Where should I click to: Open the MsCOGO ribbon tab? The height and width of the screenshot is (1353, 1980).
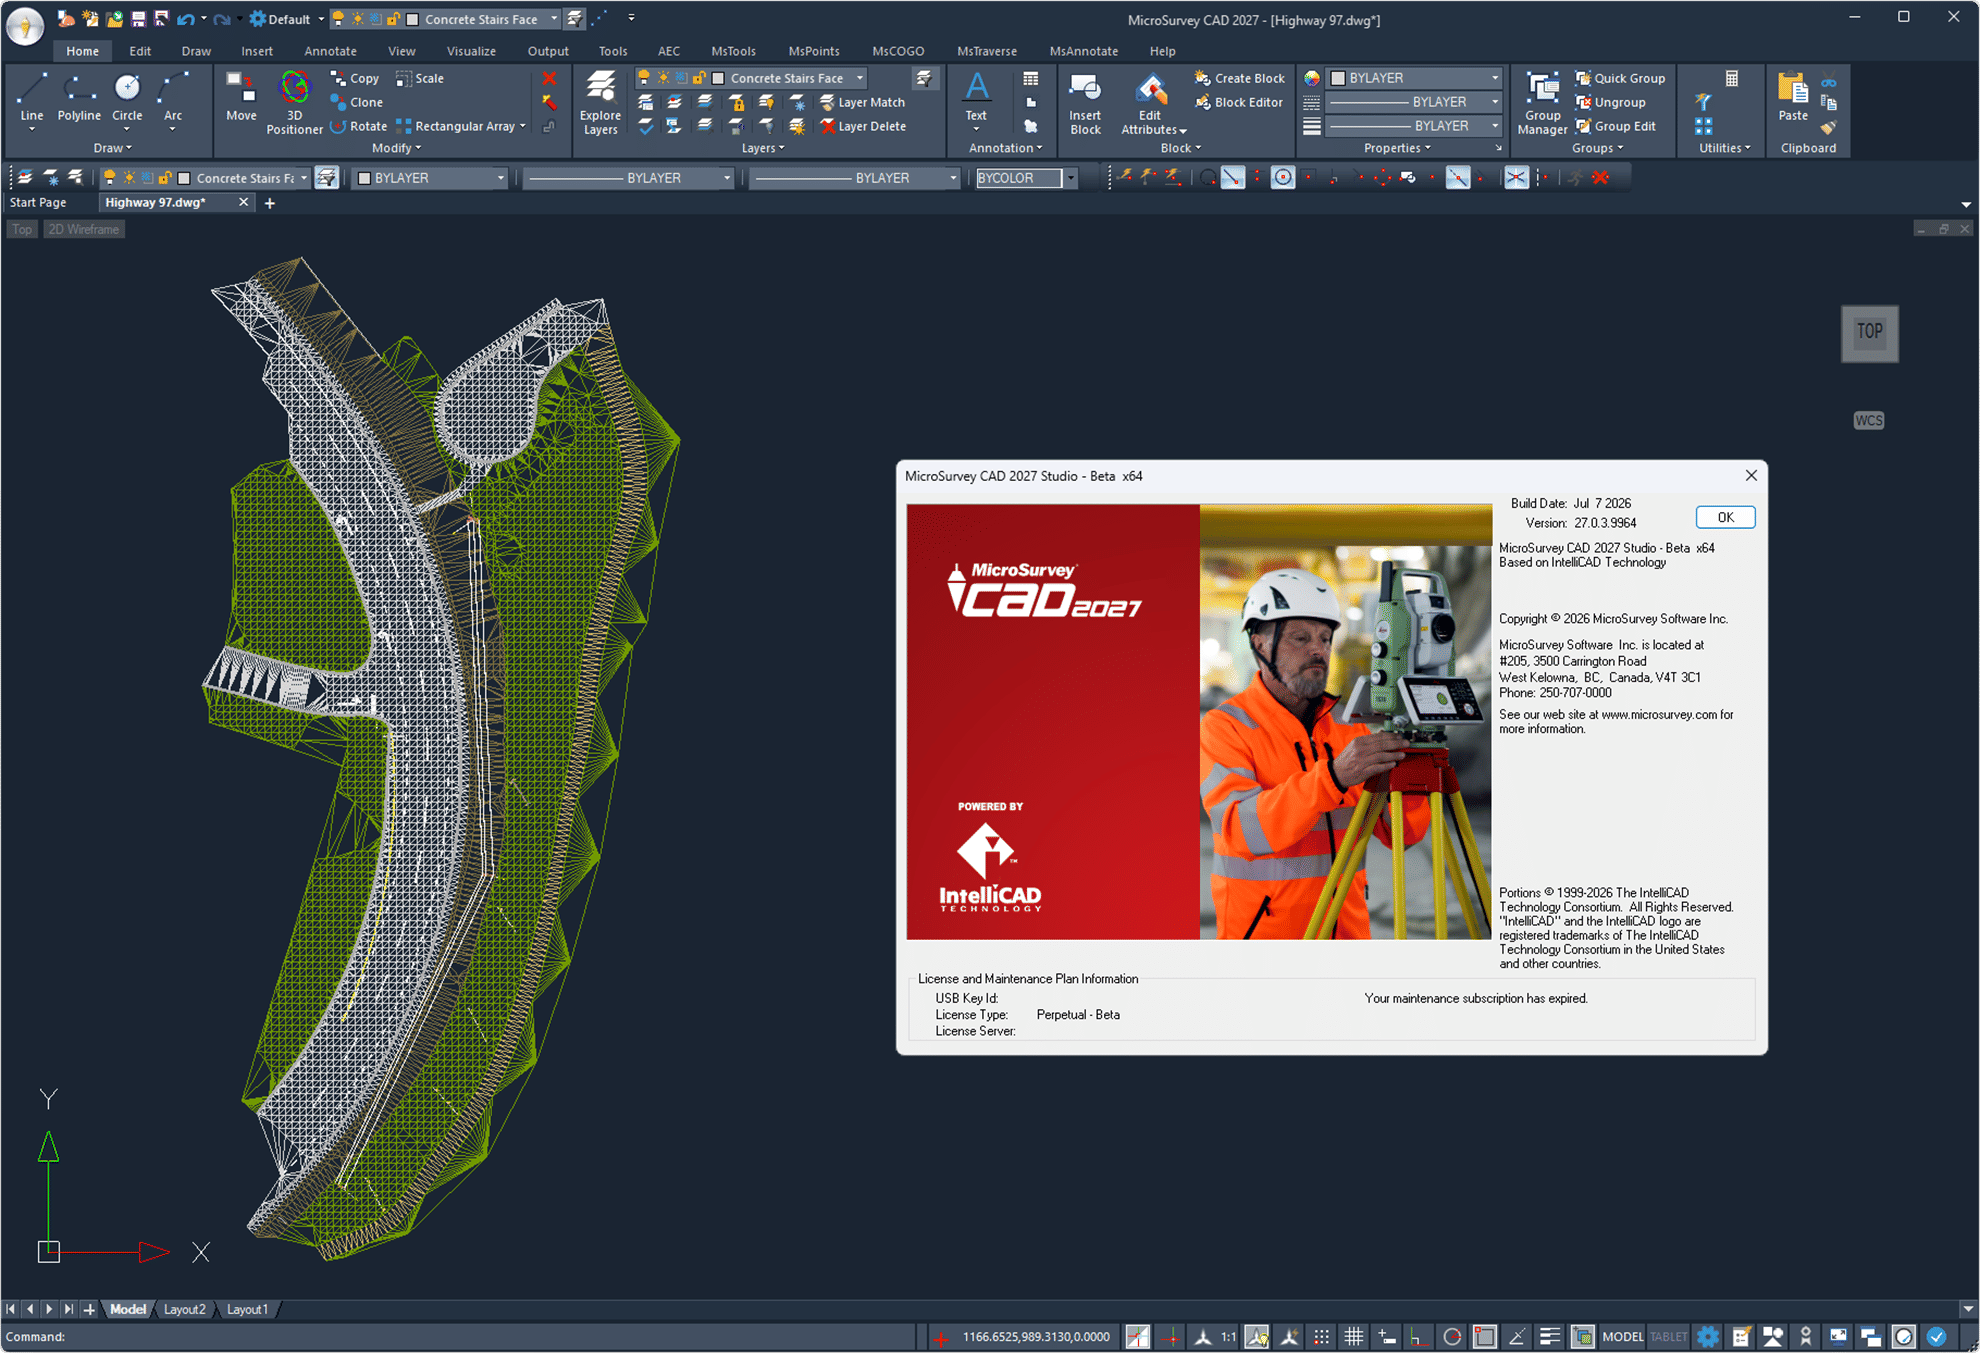pos(898,51)
